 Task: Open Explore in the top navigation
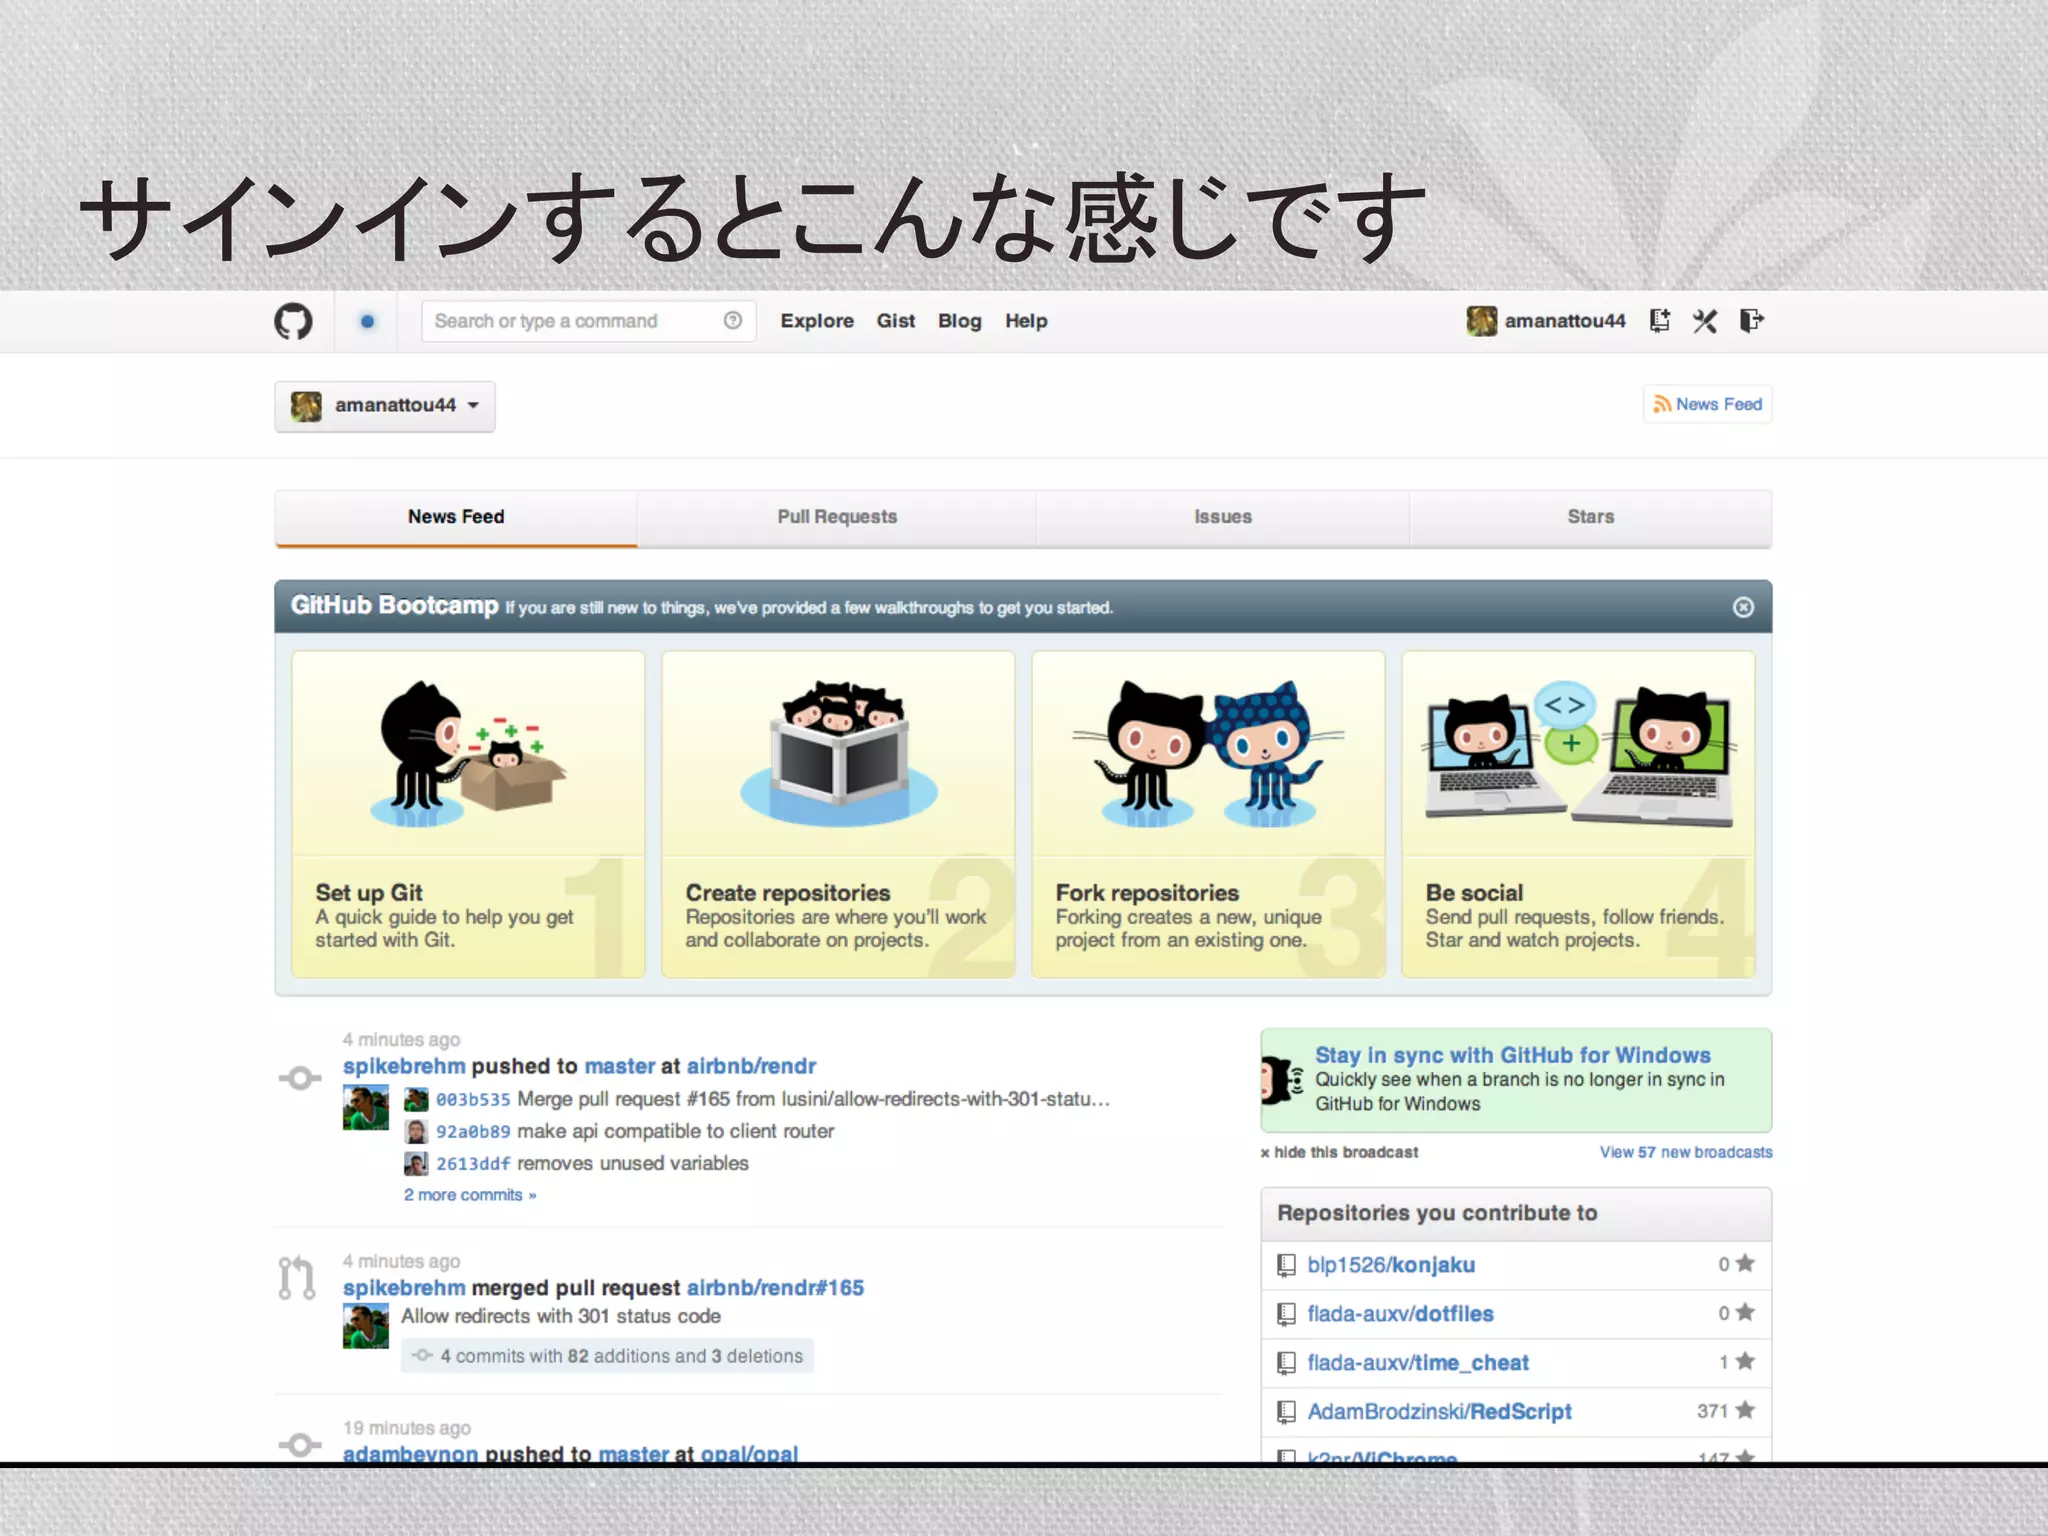[x=817, y=321]
